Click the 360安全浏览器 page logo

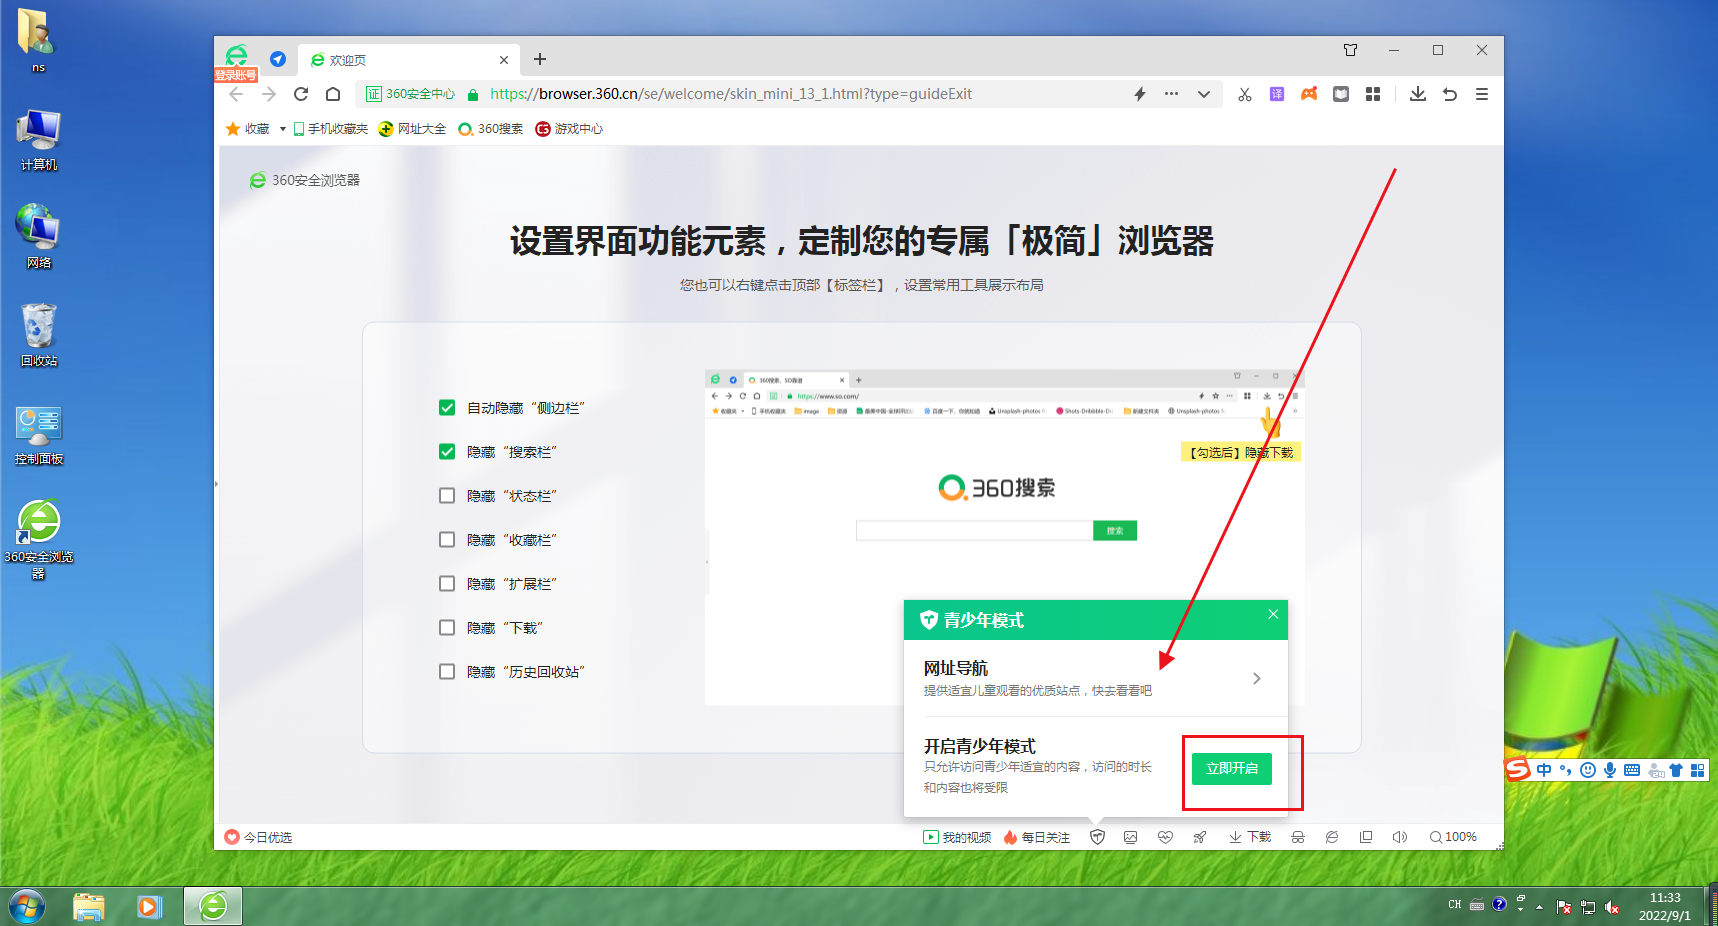click(304, 180)
